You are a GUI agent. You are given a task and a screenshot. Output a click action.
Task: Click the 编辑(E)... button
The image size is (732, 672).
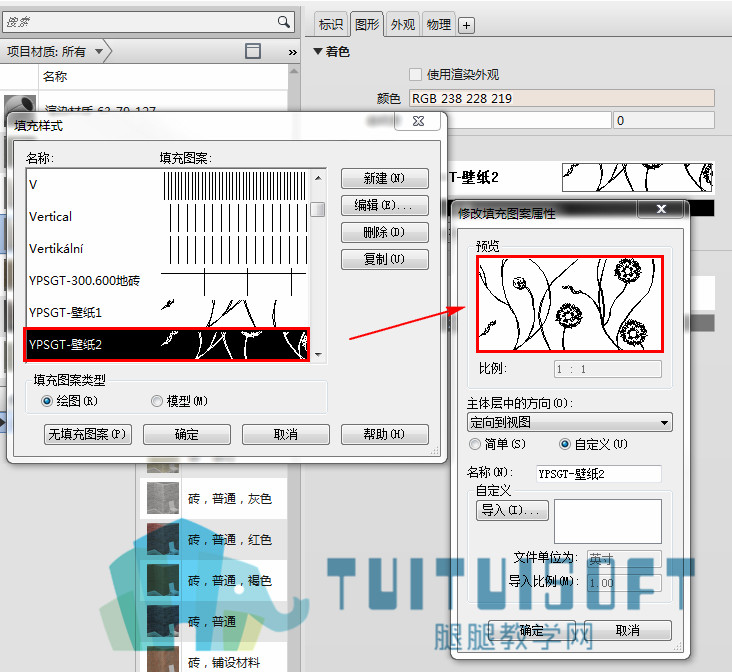tap(384, 205)
